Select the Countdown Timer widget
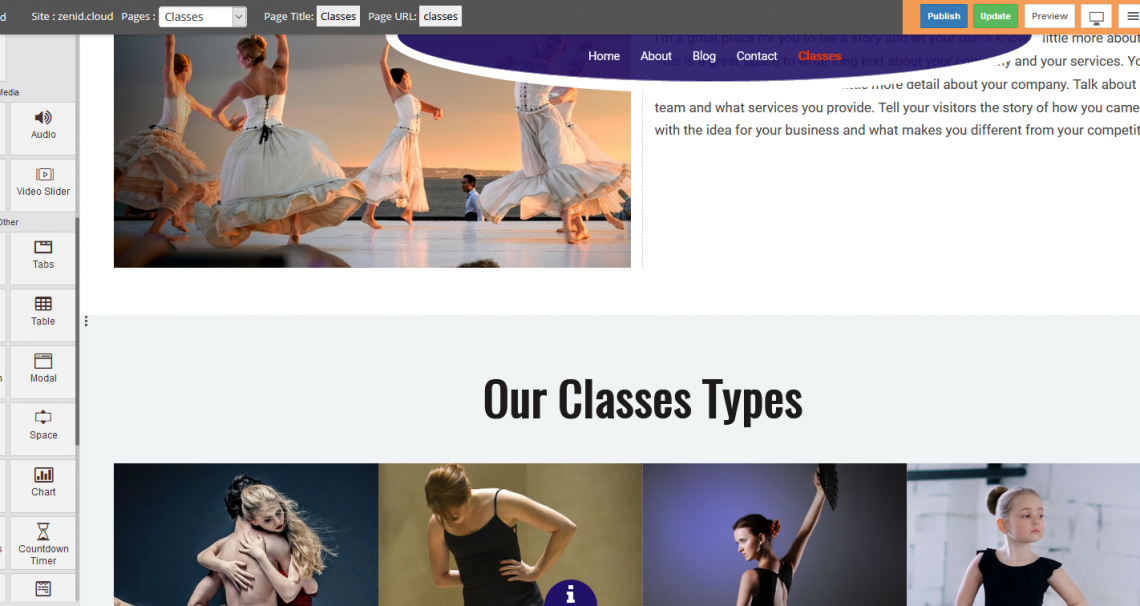Image resolution: width=1140 pixels, height=606 pixels. [43, 544]
